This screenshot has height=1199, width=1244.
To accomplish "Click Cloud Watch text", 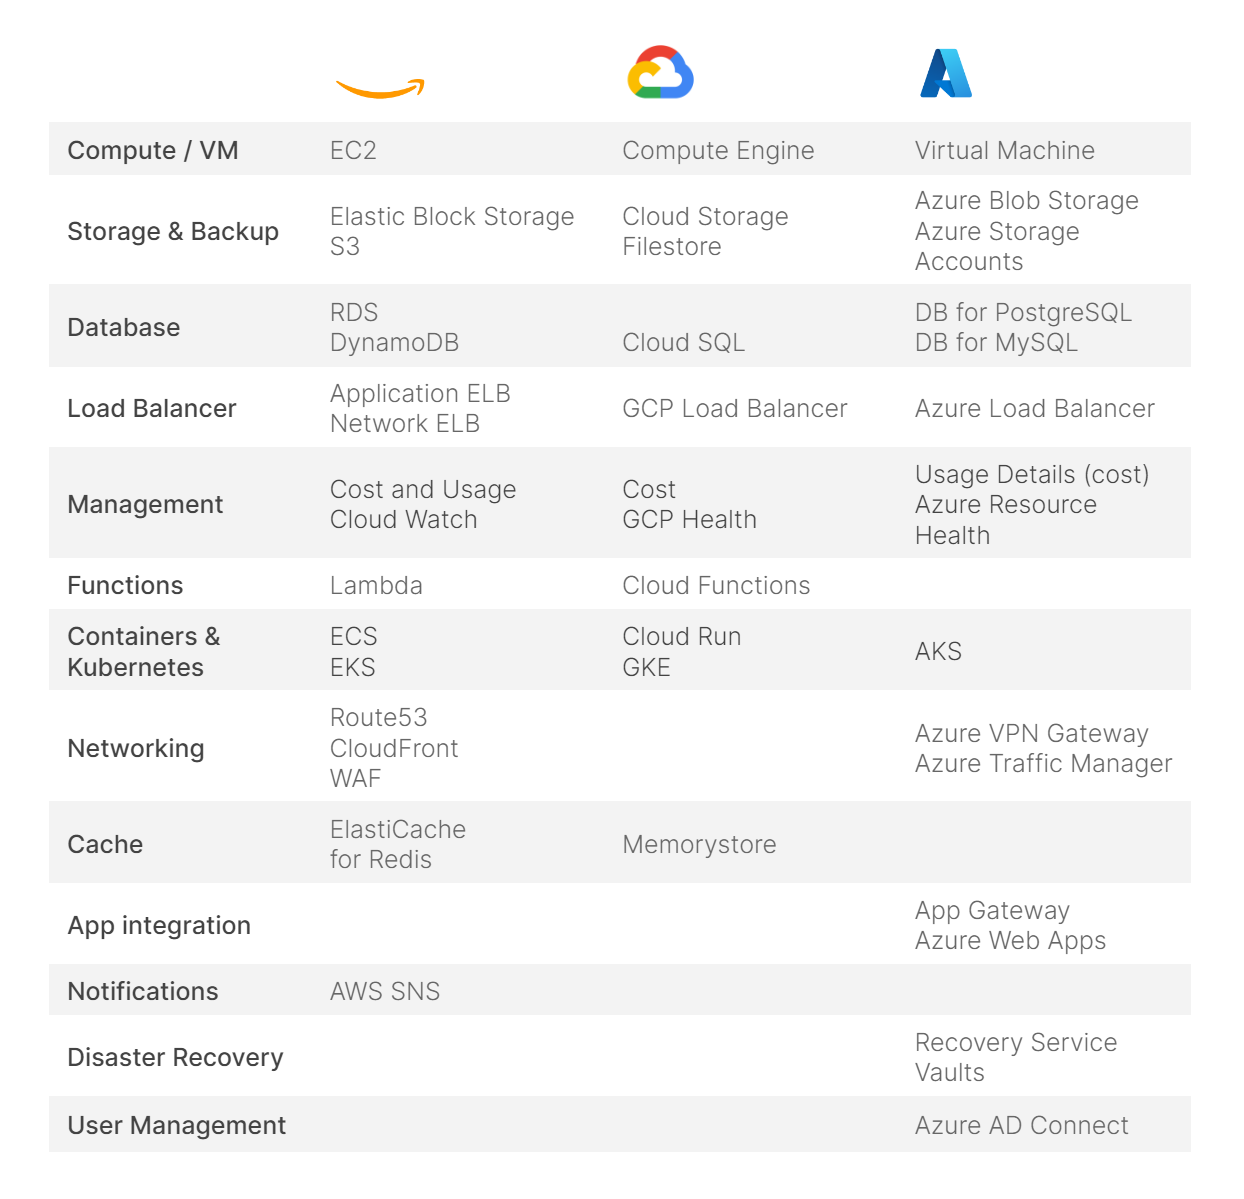I will (x=404, y=519).
